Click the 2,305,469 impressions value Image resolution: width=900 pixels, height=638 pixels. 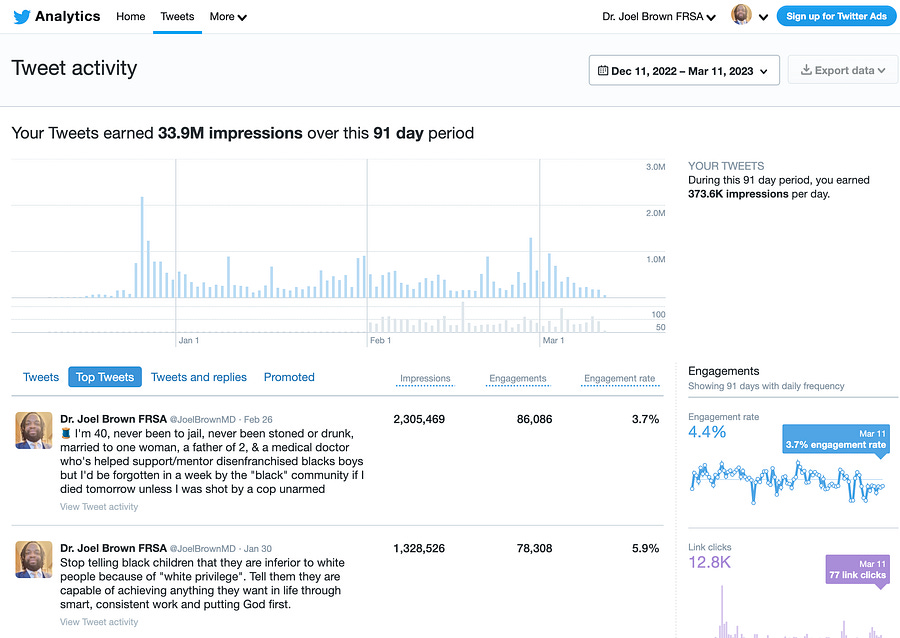pos(419,419)
